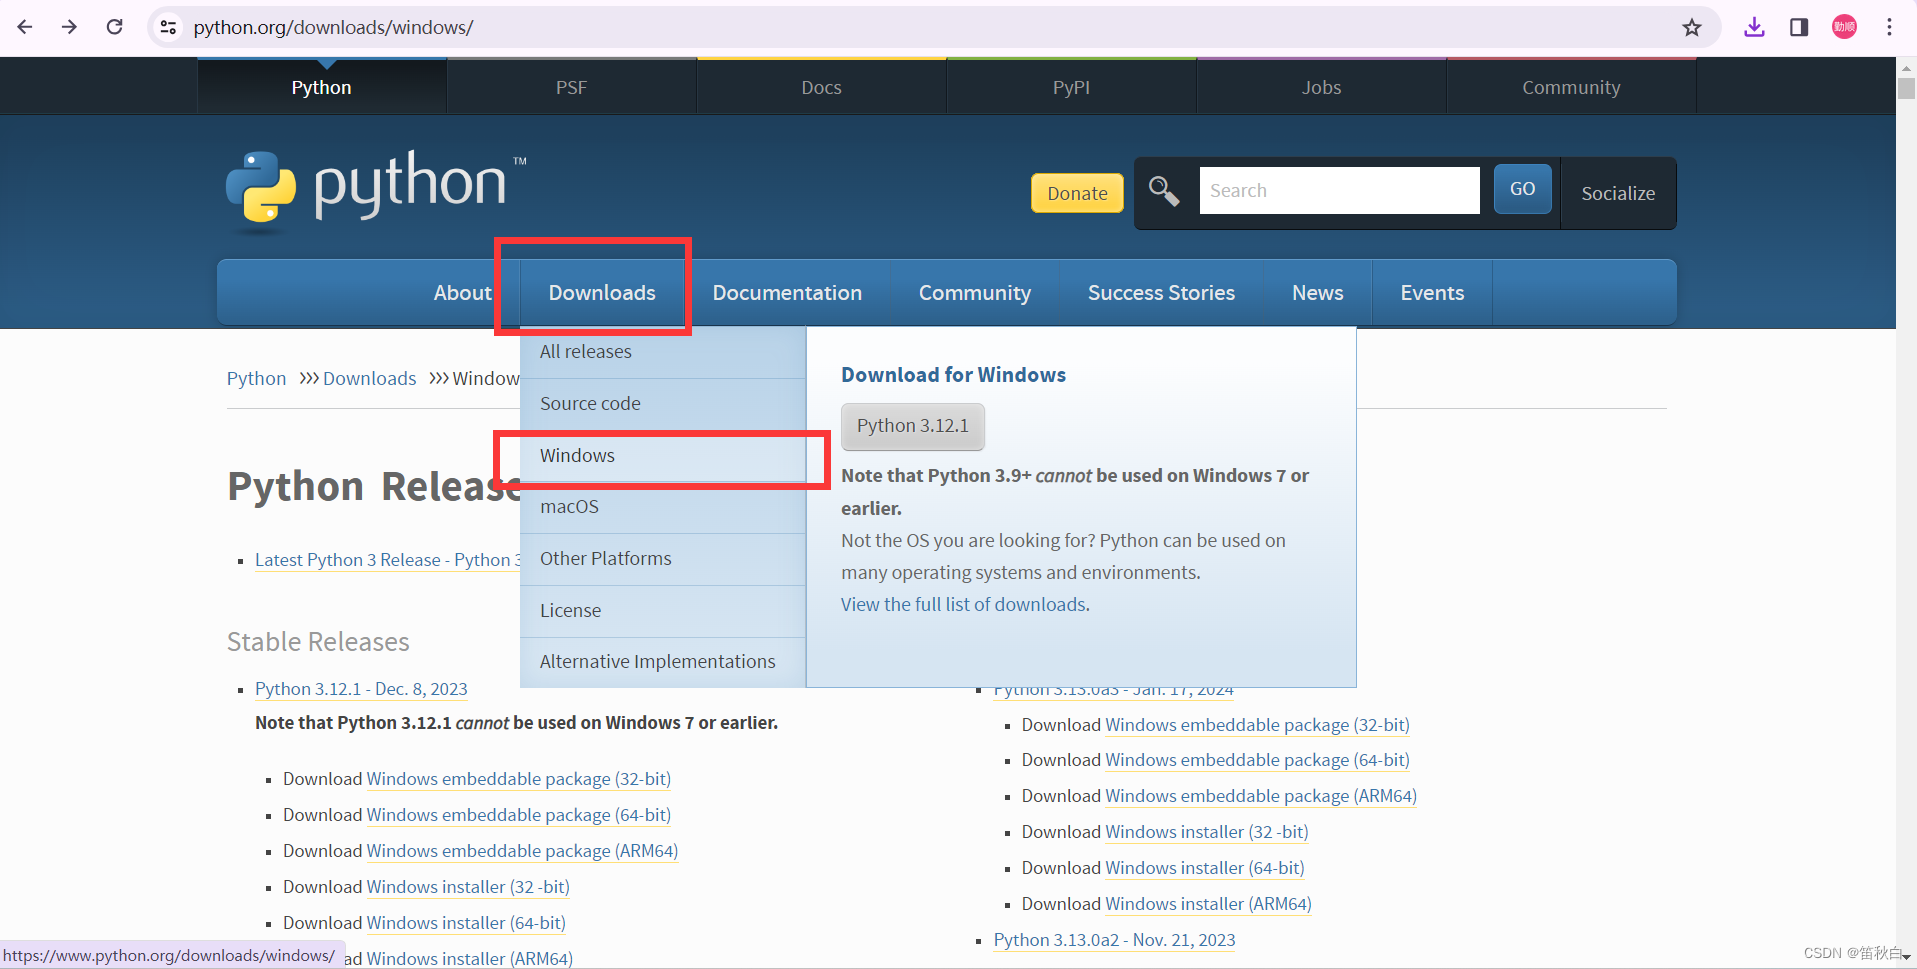Click the browser forward arrow
The height and width of the screenshot is (969, 1917).
pyautogui.click(x=69, y=27)
